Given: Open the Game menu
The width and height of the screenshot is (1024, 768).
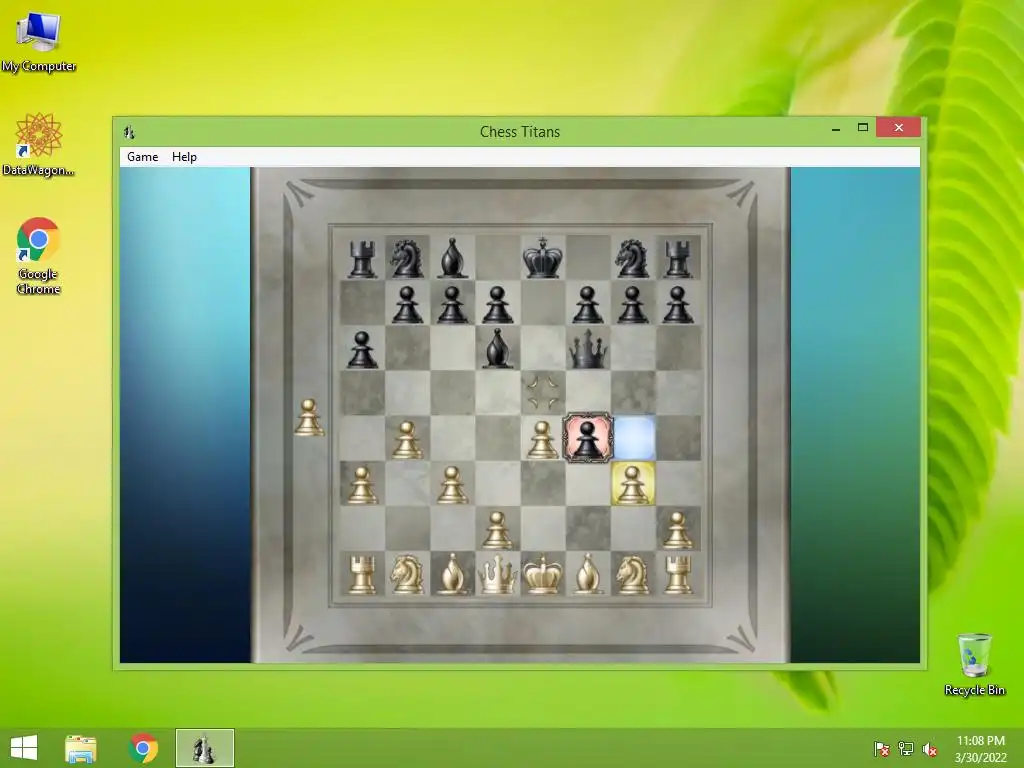Looking at the screenshot, I should [x=142, y=157].
